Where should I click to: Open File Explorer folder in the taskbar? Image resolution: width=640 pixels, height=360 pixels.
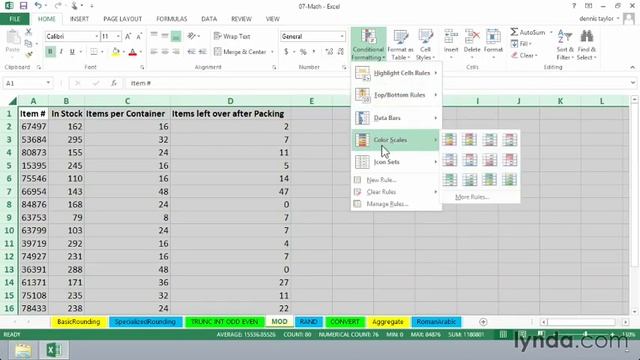(x=23, y=350)
